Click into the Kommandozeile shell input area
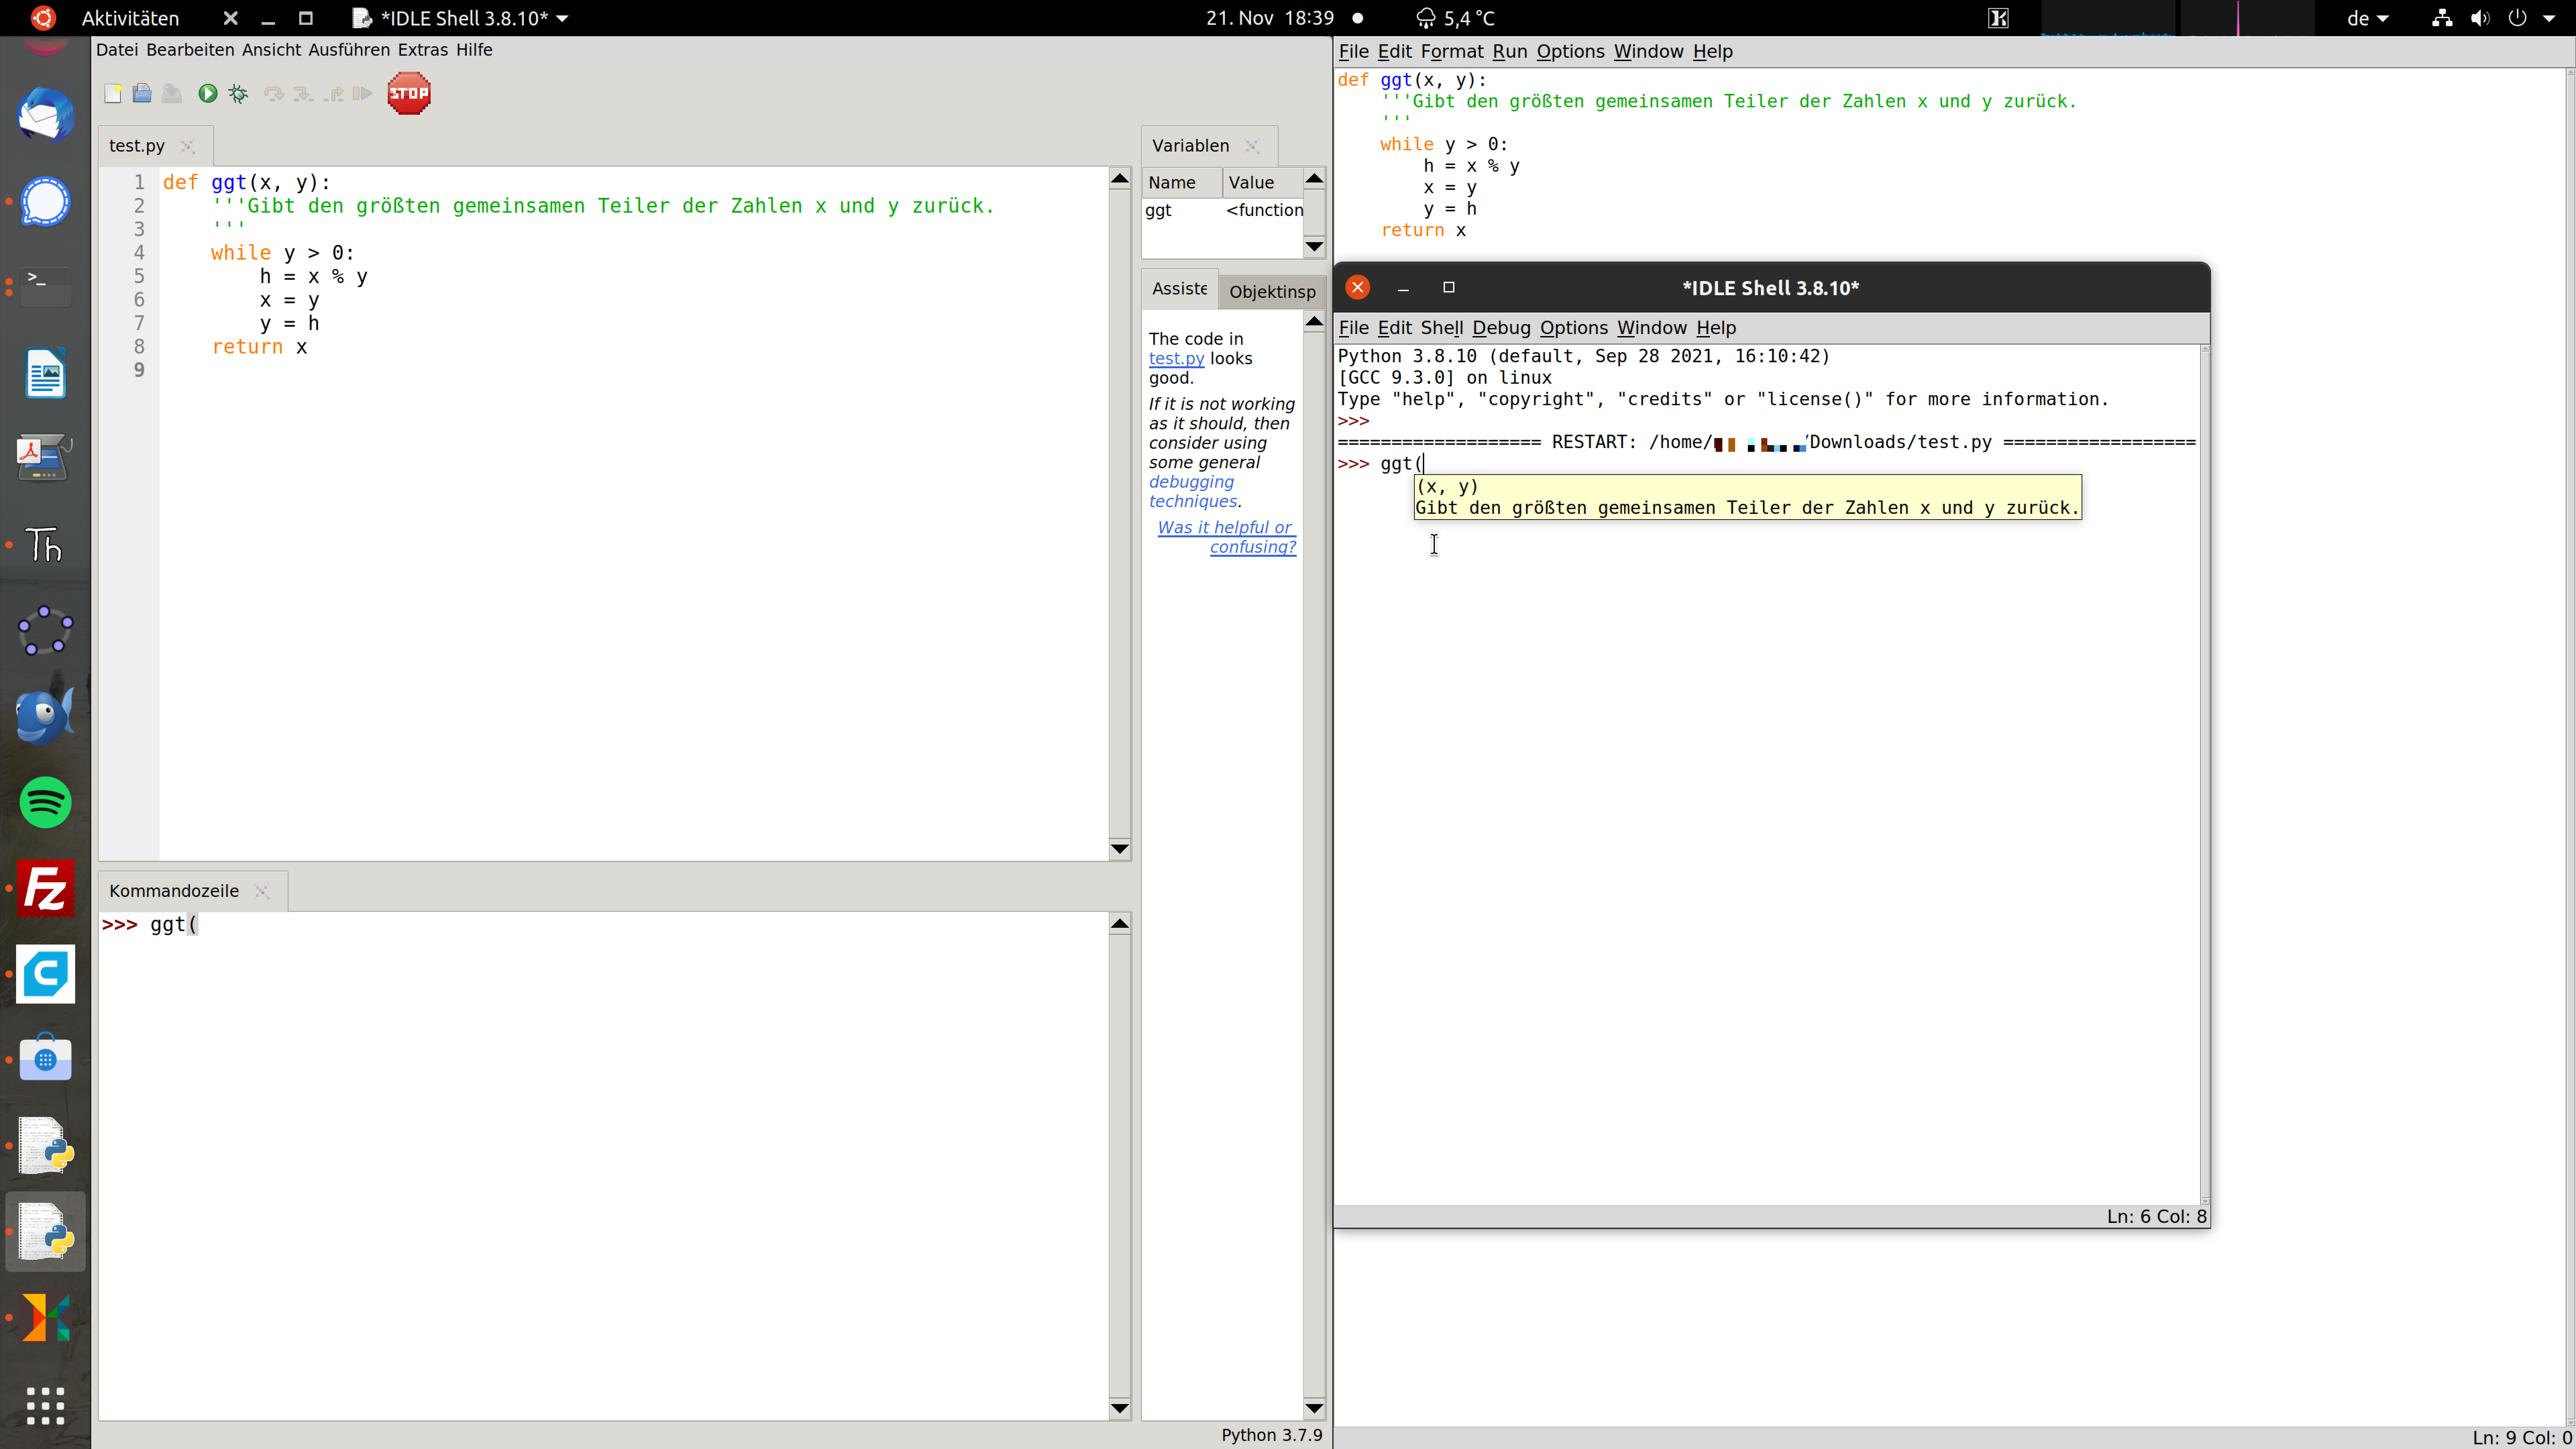 pos(600,1100)
